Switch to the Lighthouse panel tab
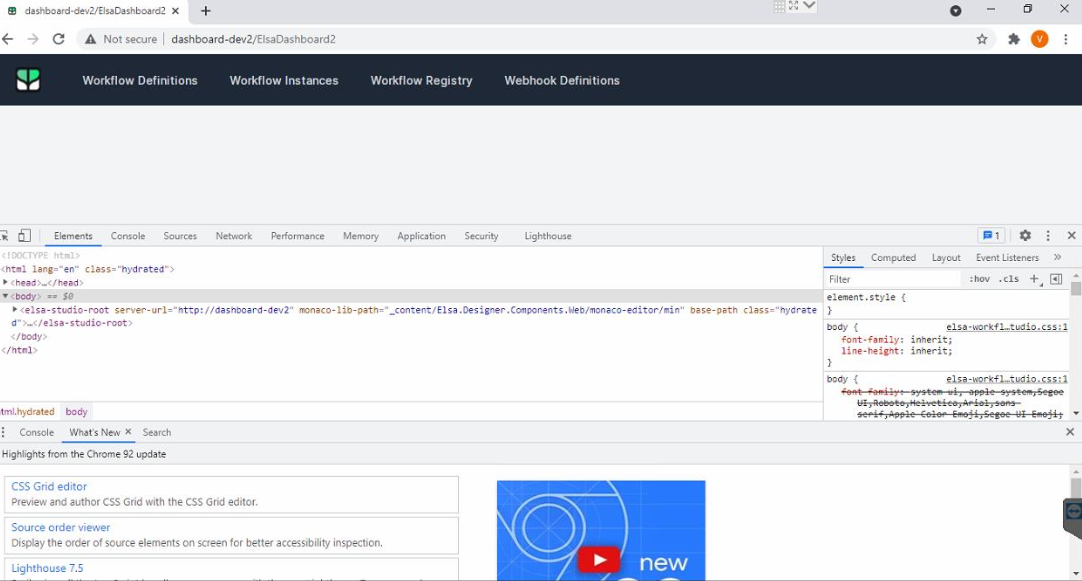 [x=548, y=236]
